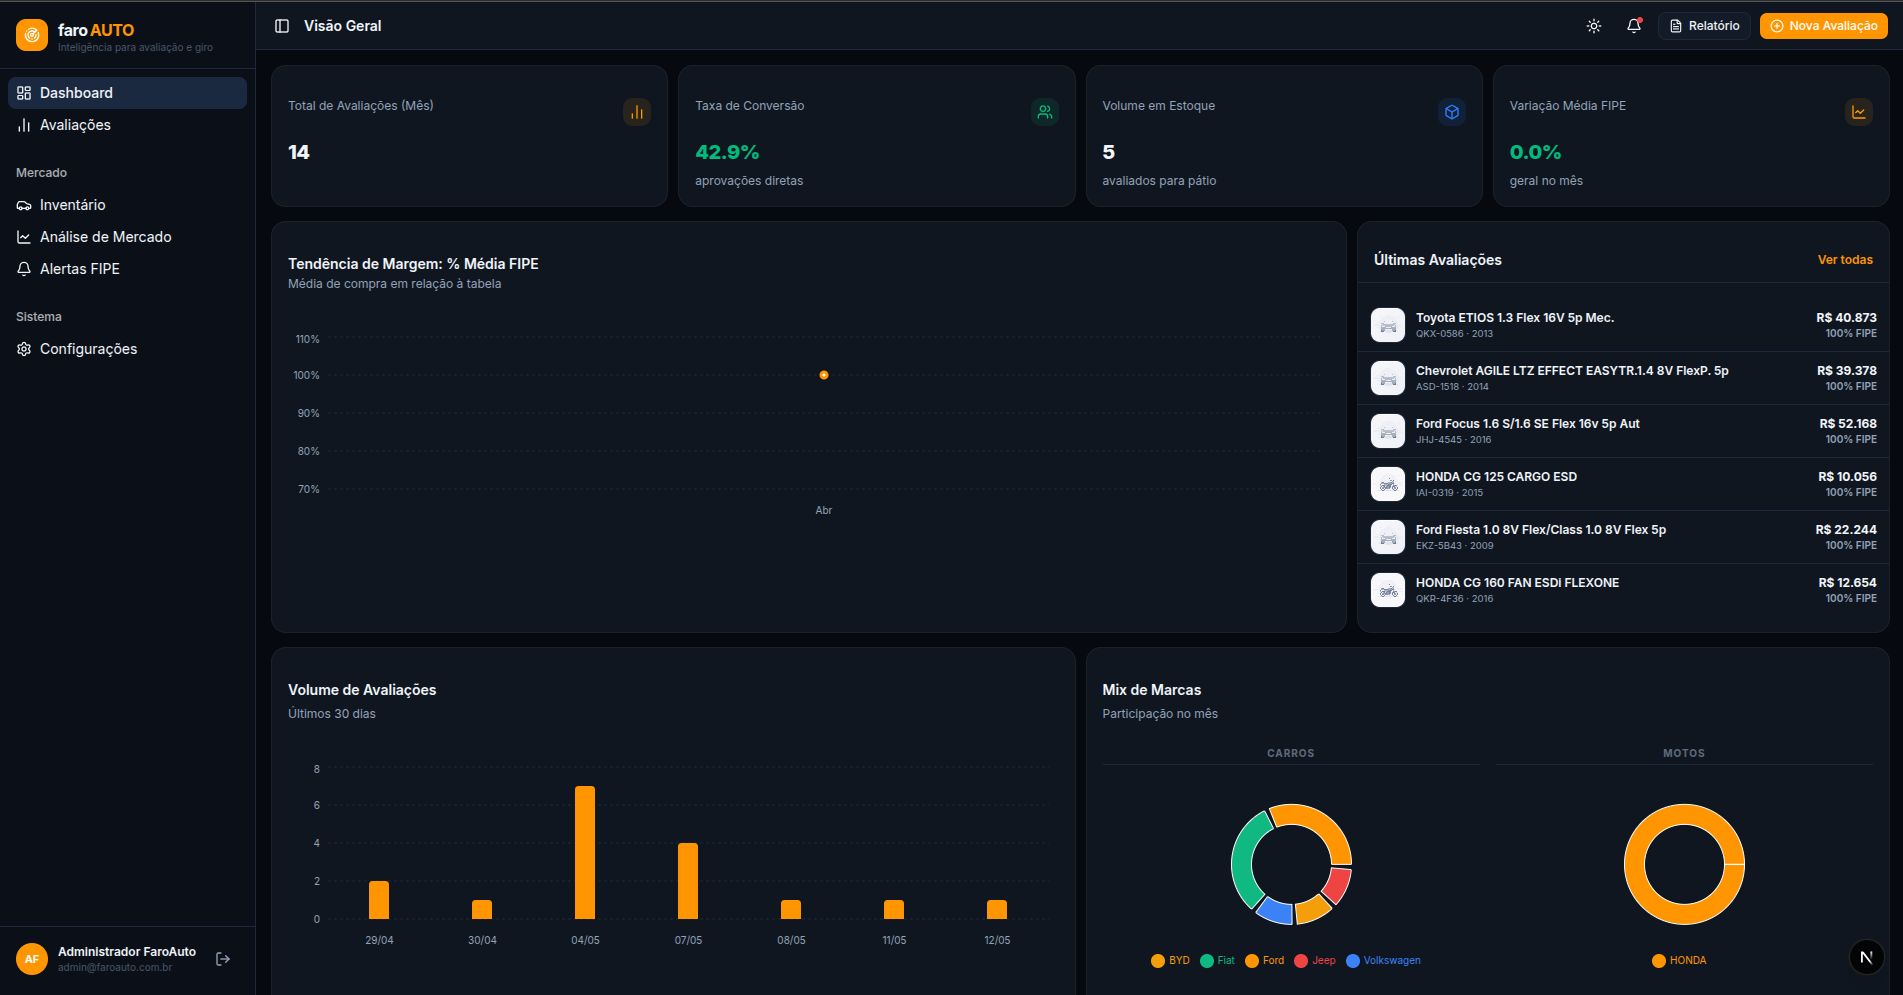1903x995 pixels.
Task: Click Fiat legend green dot
Action: coord(1207,961)
